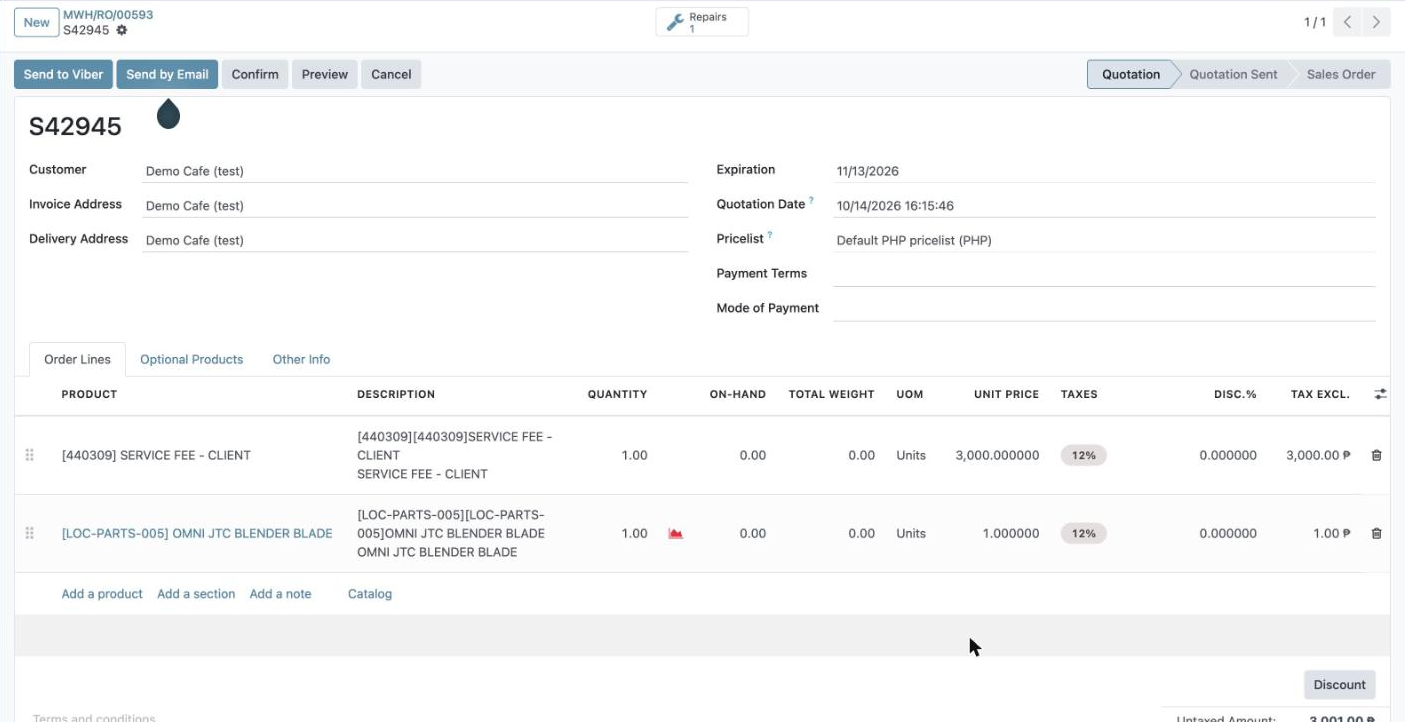Image resolution: width=1405 pixels, height=722 pixels.
Task: Confirm the quotation
Action: pos(255,74)
